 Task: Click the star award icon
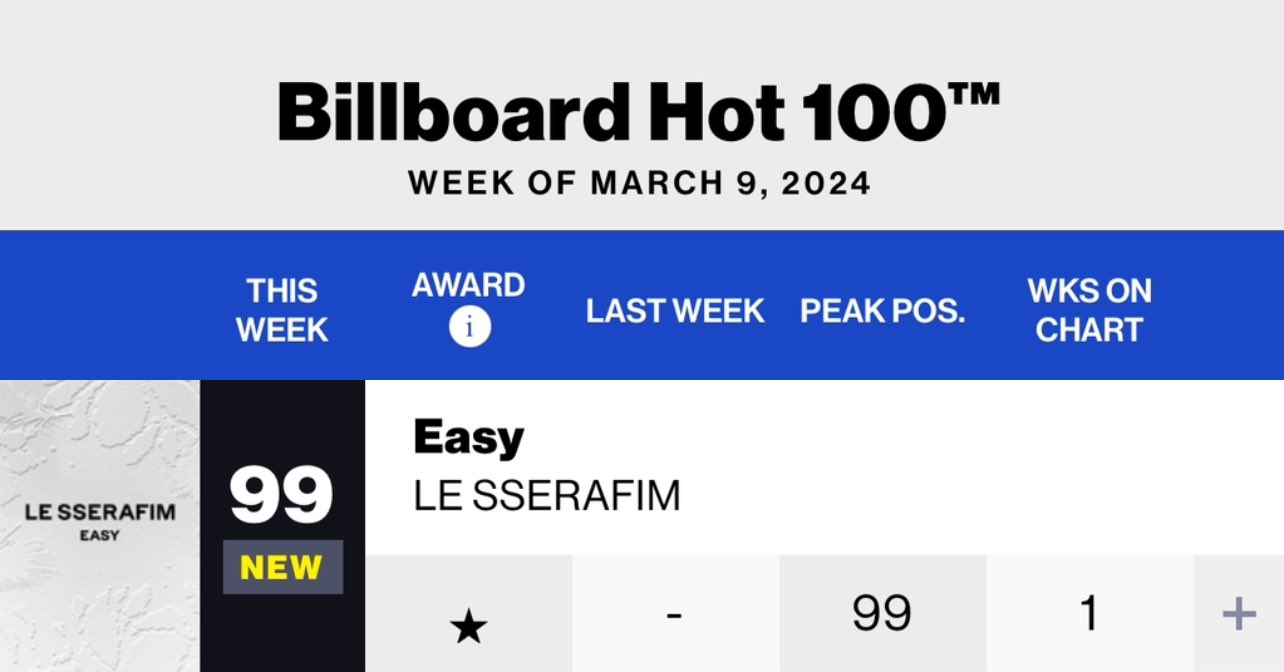(x=468, y=627)
